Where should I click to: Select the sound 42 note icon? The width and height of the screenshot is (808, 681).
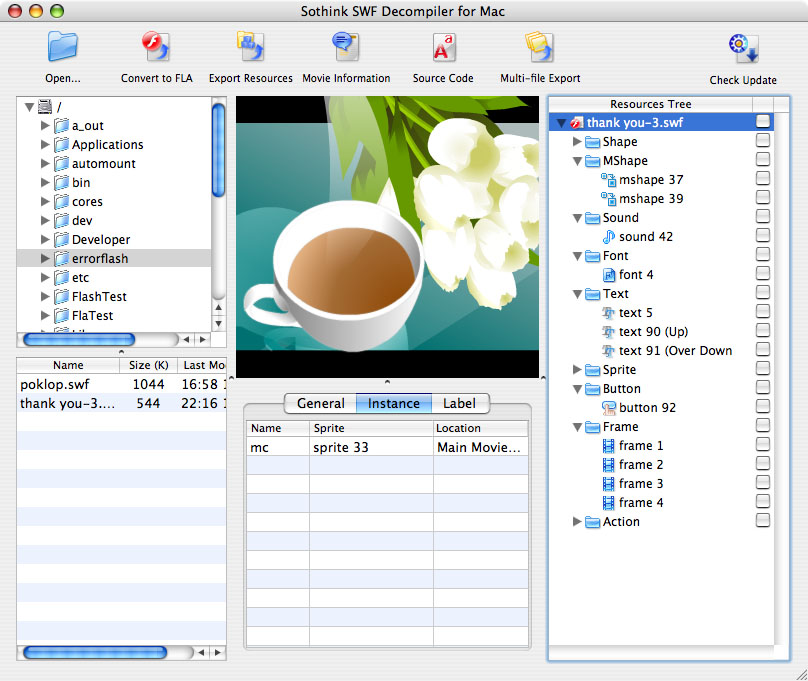click(x=609, y=236)
